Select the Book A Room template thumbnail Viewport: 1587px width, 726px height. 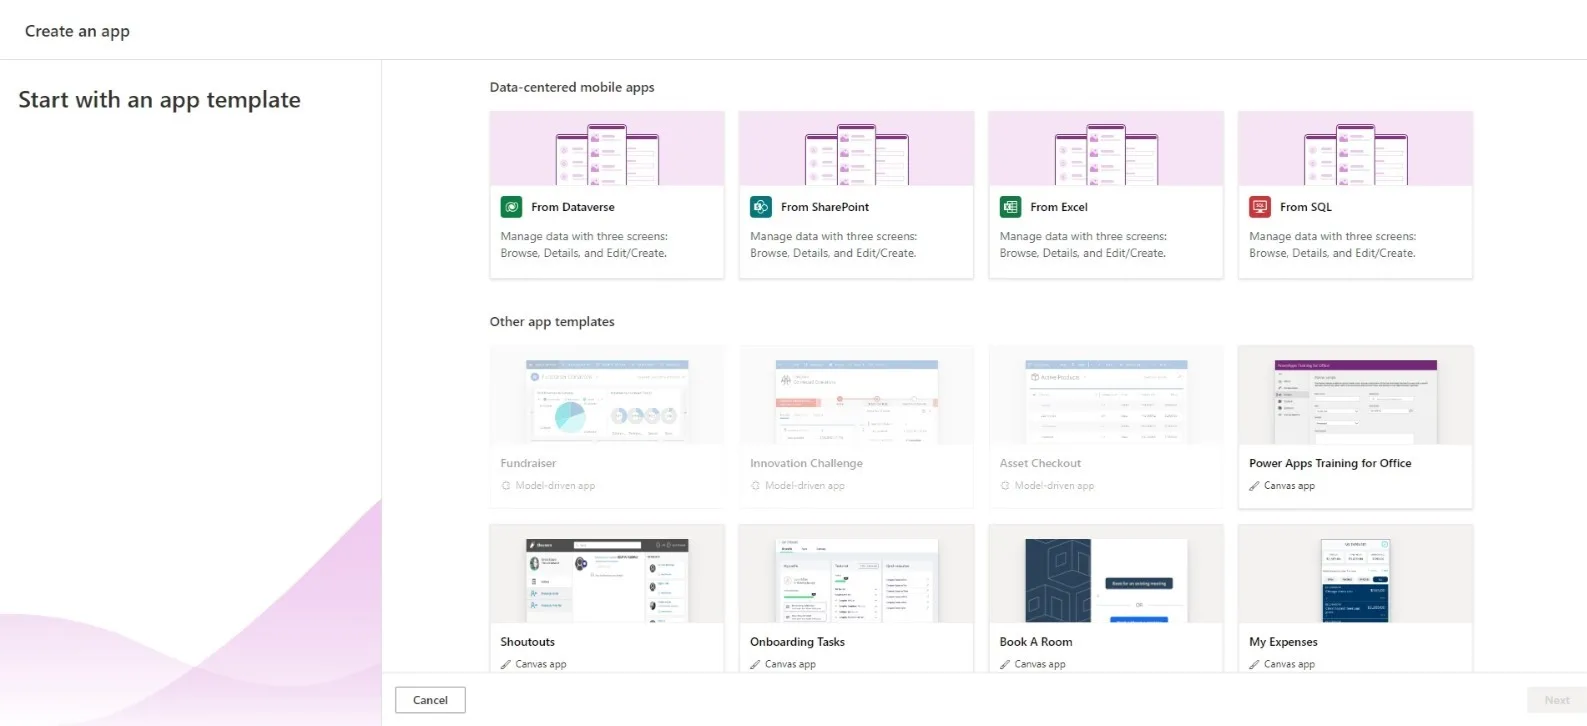tap(1106, 574)
